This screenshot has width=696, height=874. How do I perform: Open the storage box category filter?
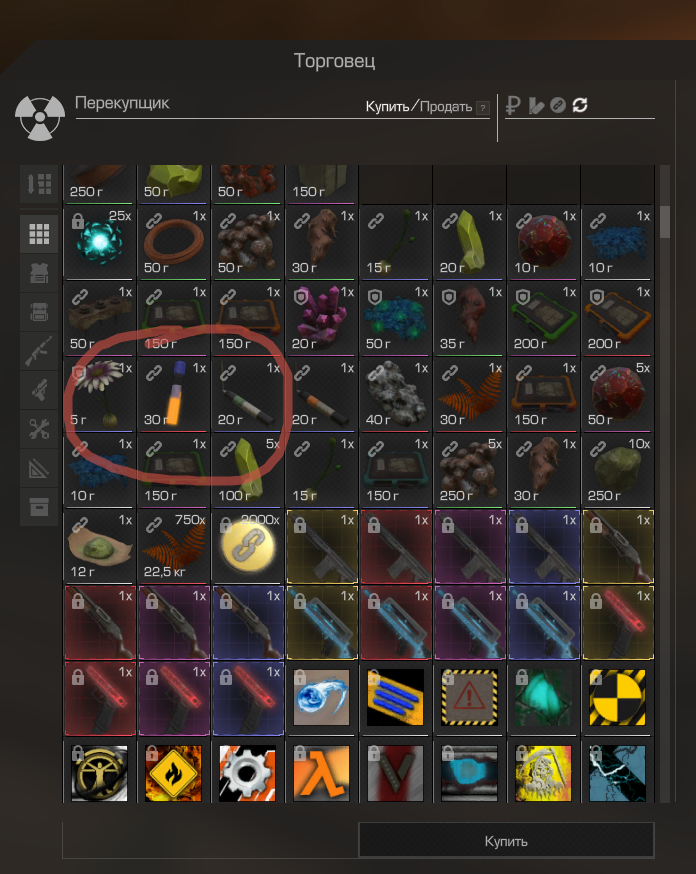(39, 507)
